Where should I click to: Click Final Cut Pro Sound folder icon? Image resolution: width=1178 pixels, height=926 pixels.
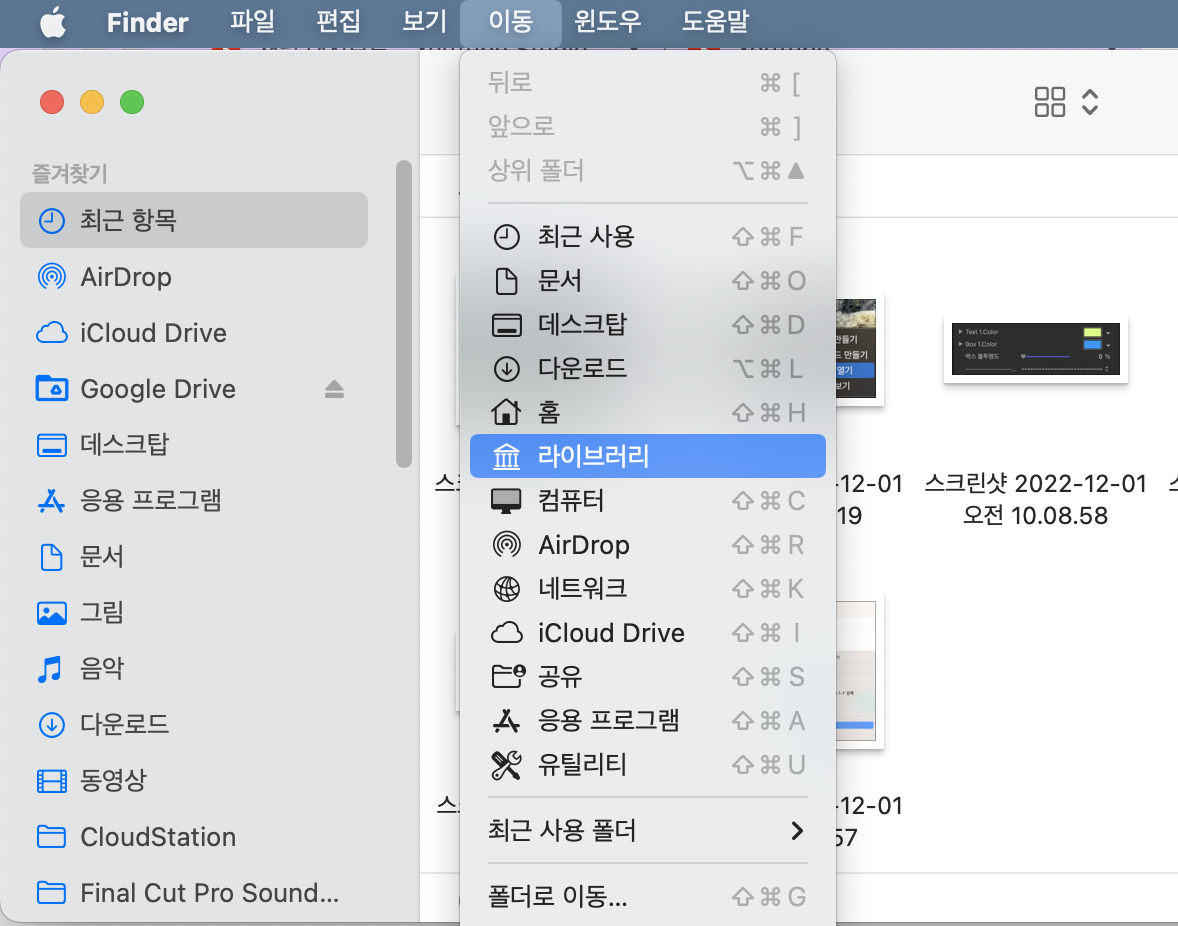point(52,892)
